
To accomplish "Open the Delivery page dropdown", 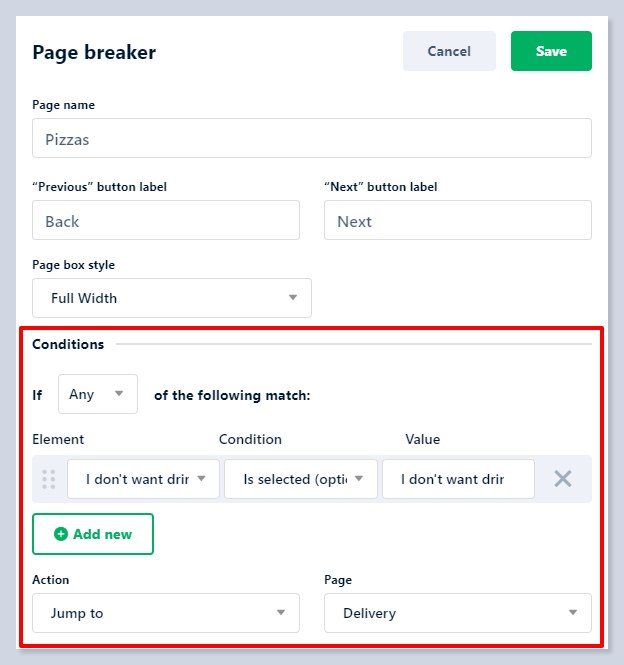I will point(457,613).
